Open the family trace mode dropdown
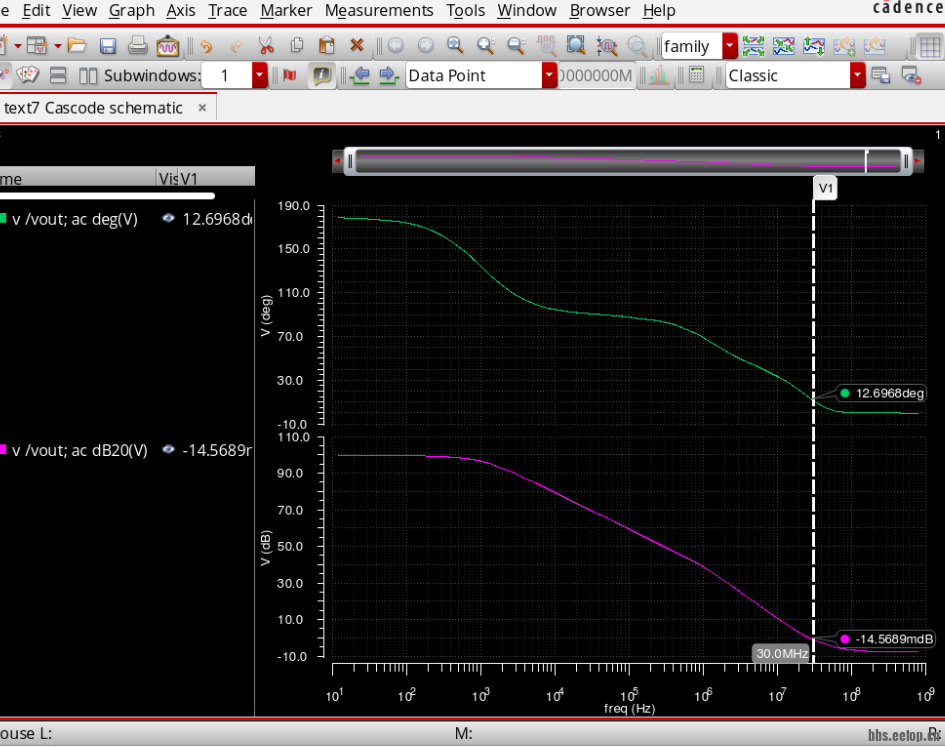The height and width of the screenshot is (747, 945). coord(730,46)
